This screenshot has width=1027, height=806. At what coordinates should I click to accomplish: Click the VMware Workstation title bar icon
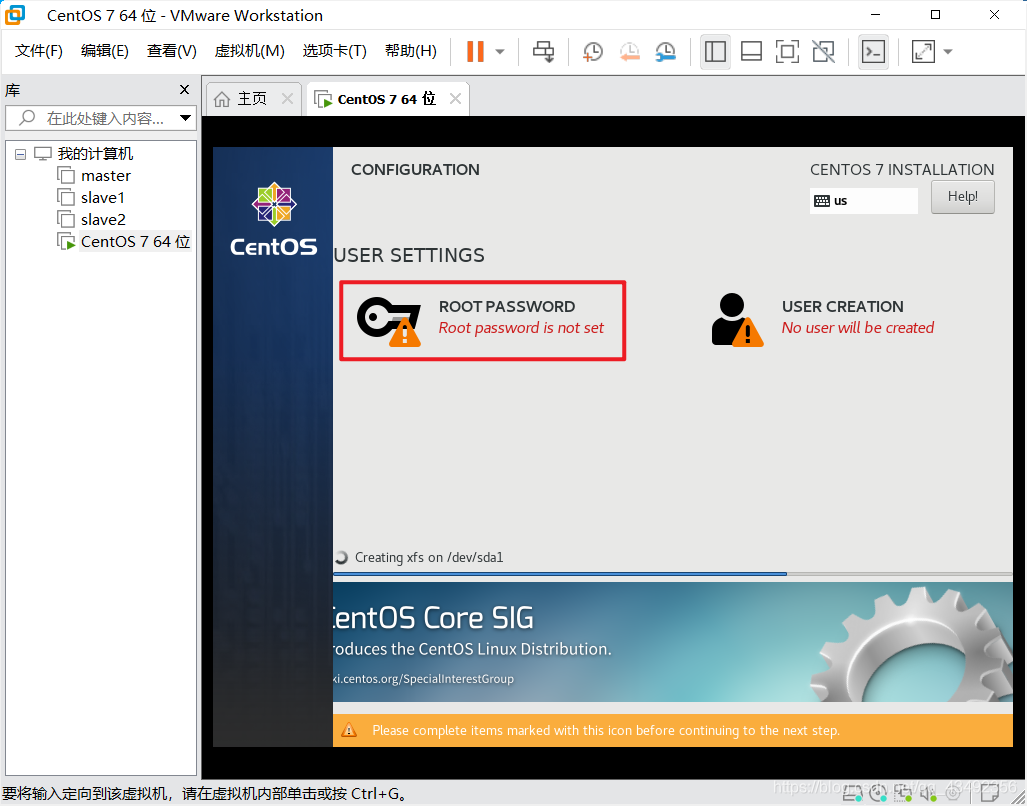[14, 14]
